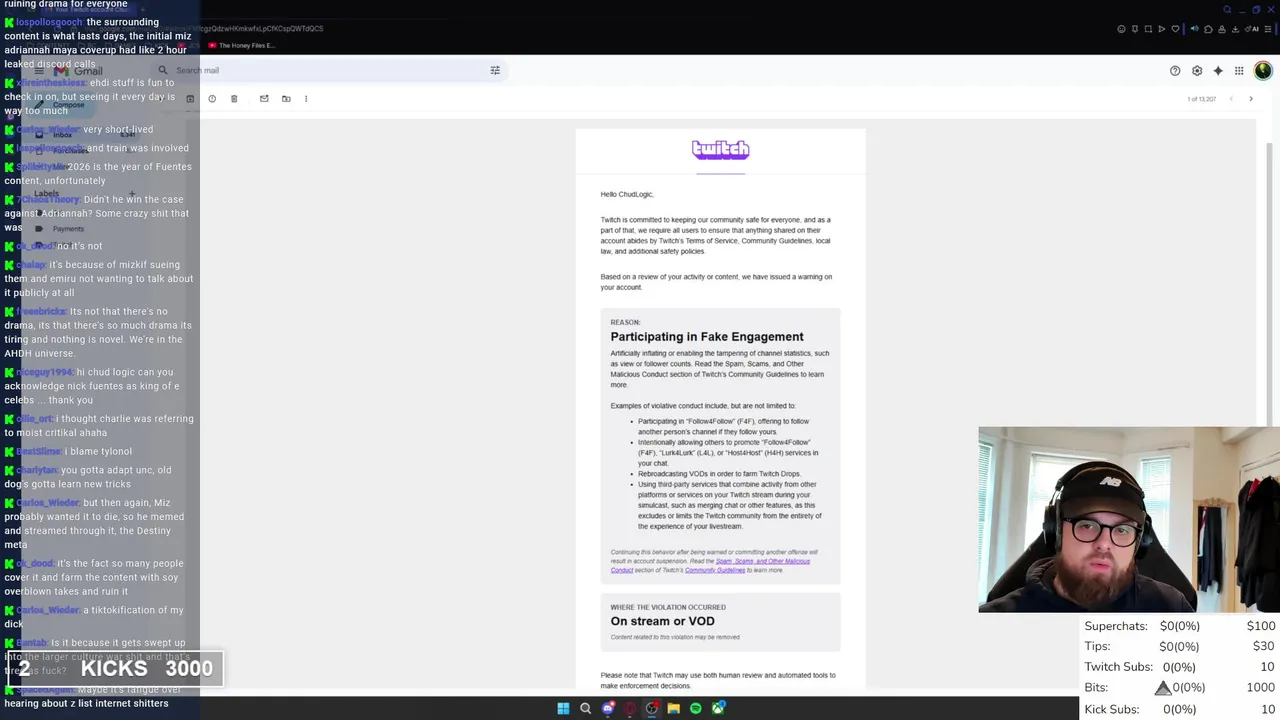Click the Kick Subs goal row
The width and height of the screenshot is (1280, 720).
(x=1180, y=709)
